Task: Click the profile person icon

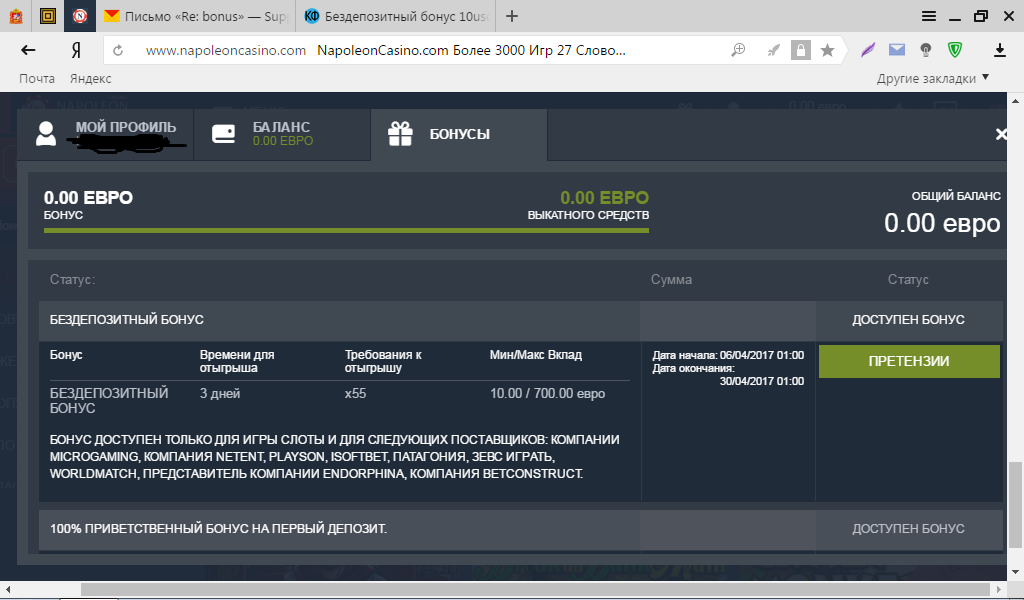Action: [46, 134]
